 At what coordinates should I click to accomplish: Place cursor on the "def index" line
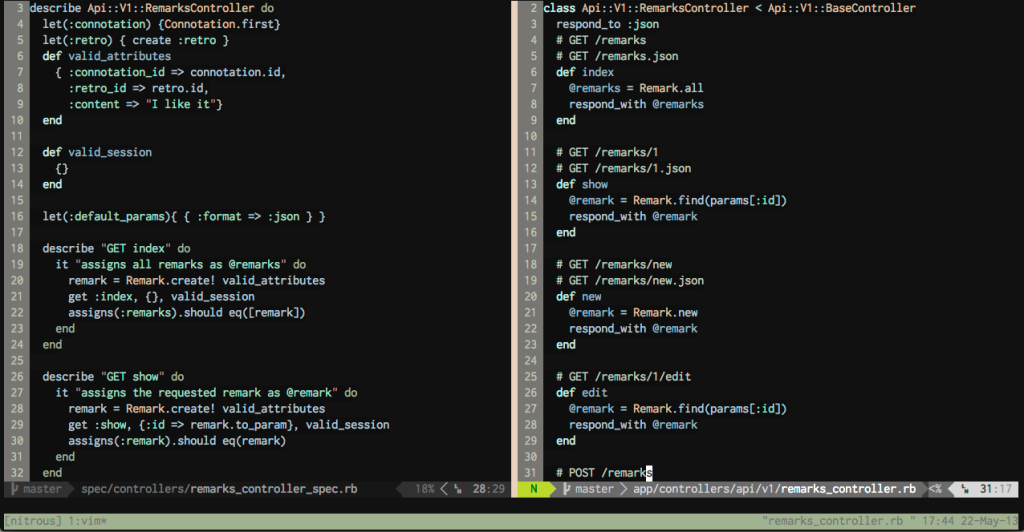click(x=585, y=72)
